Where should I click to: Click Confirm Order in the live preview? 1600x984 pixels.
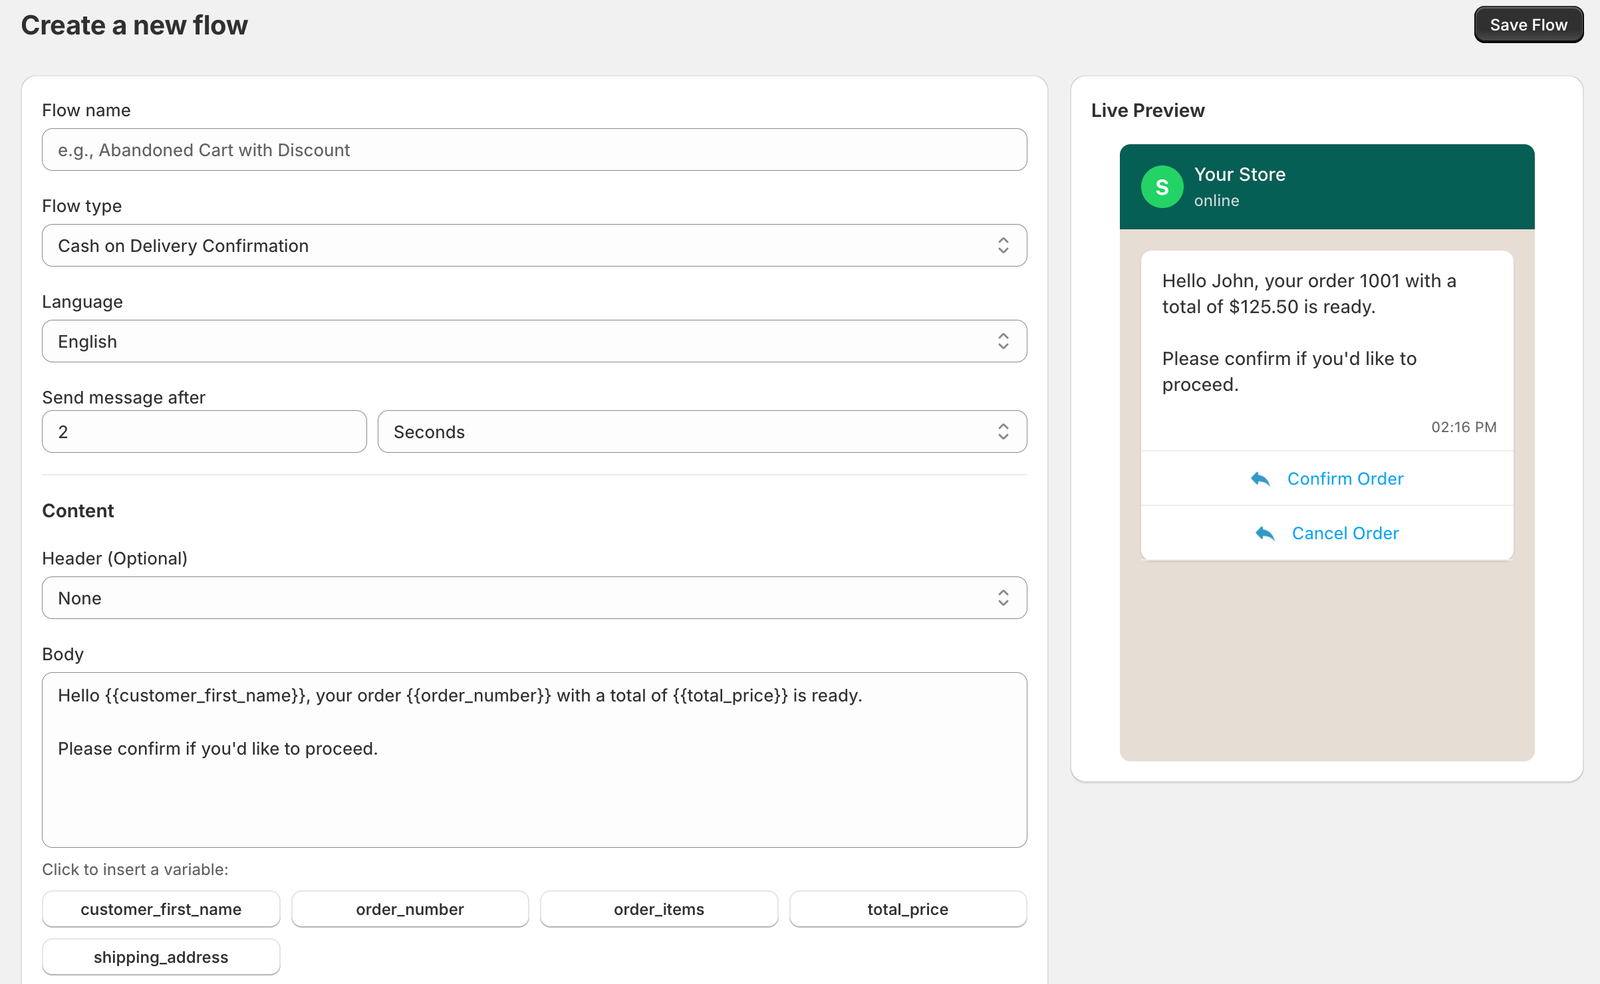pyautogui.click(x=1344, y=478)
